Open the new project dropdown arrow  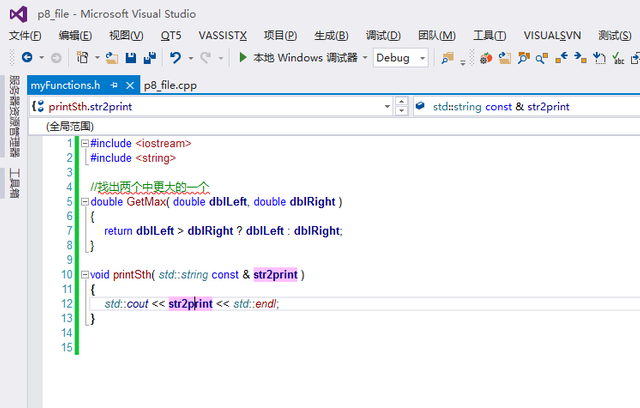(x=97, y=58)
